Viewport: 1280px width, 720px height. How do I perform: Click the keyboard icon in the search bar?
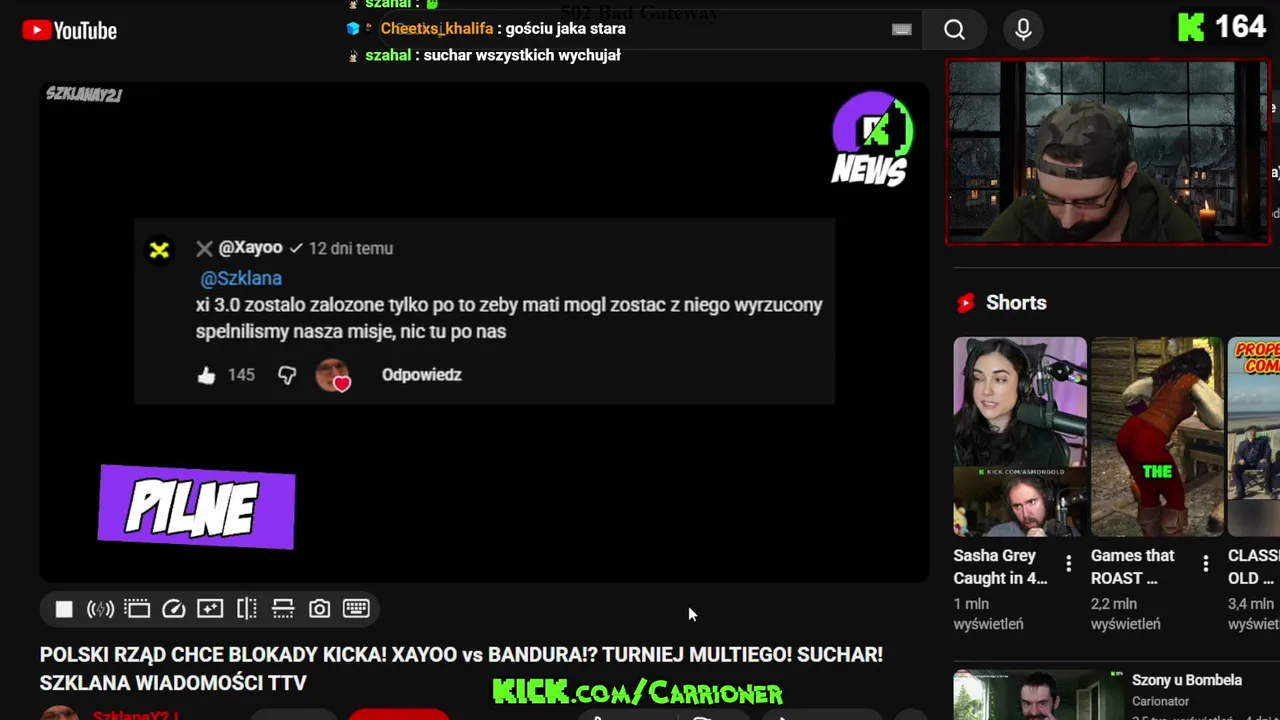(x=902, y=29)
